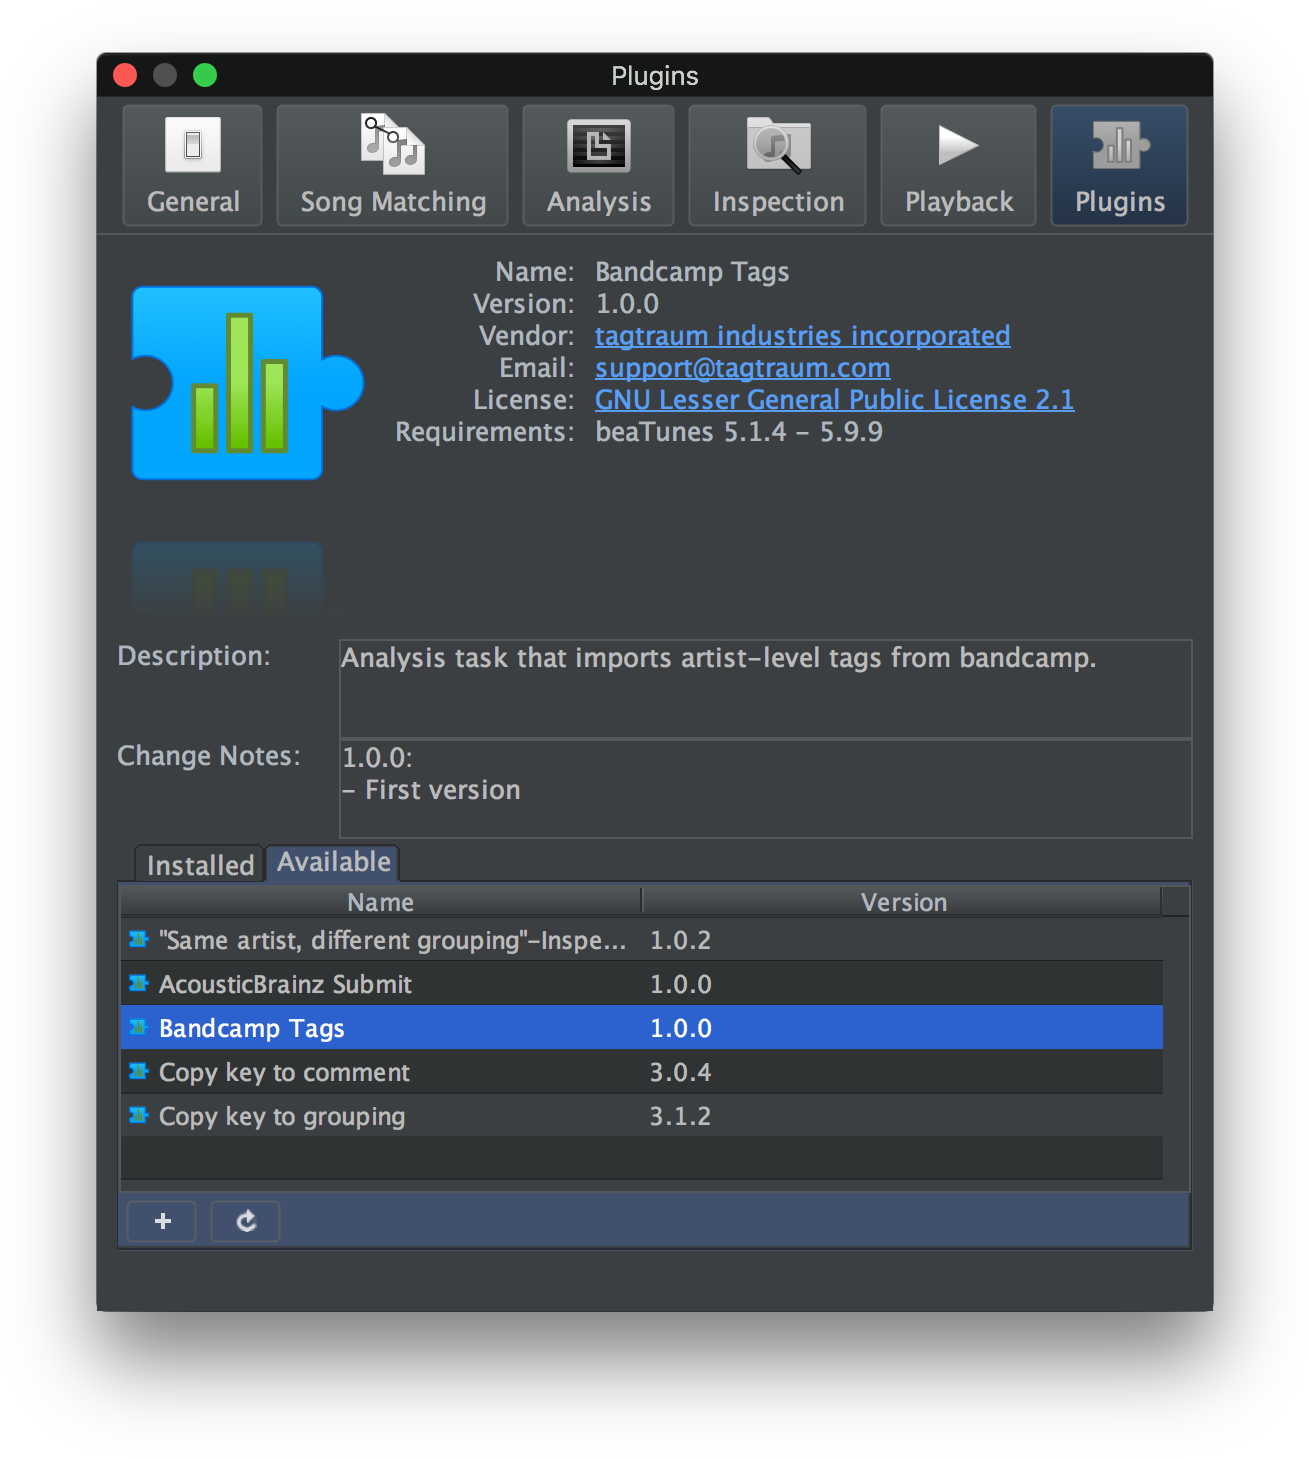Refresh the plugin list
Image resolution: width=1309 pixels, height=1459 pixels.
tap(244, 1221)
